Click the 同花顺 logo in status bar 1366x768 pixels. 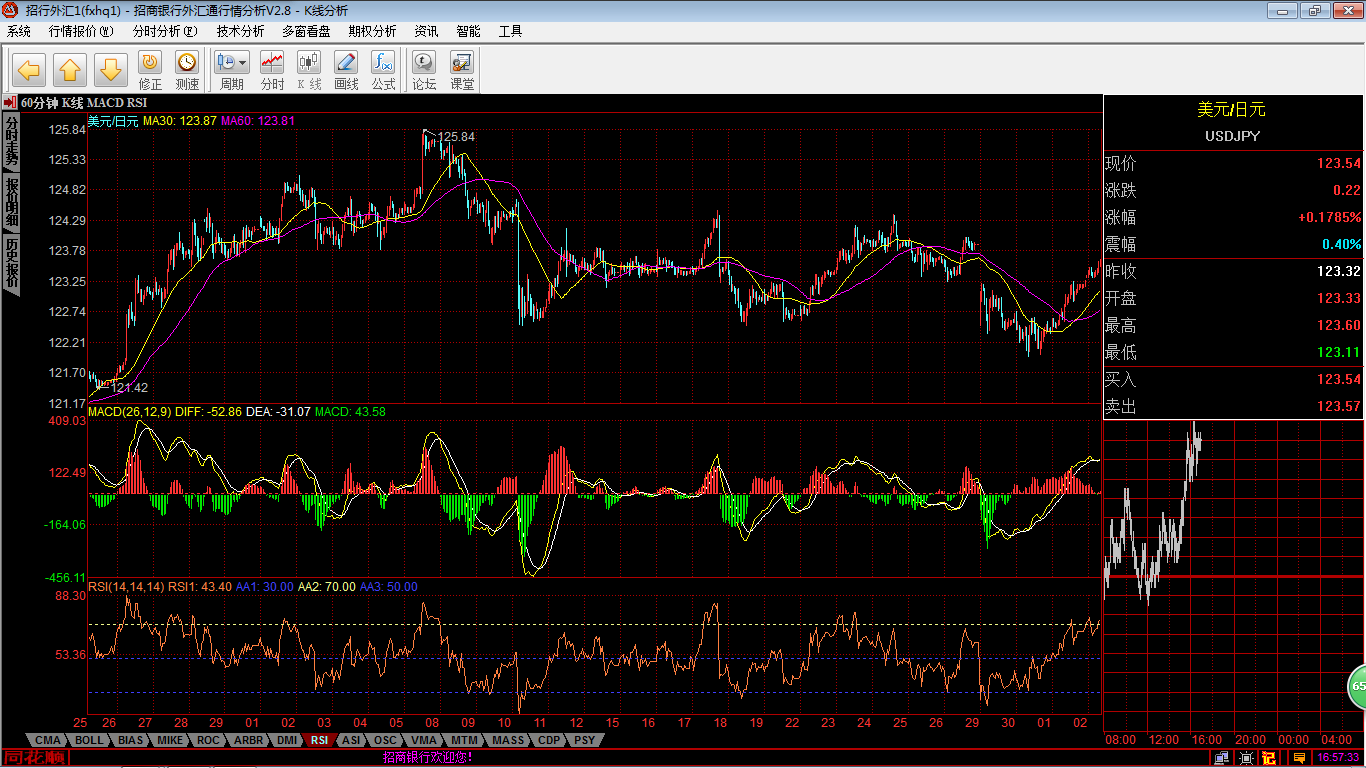pos(35,758)
